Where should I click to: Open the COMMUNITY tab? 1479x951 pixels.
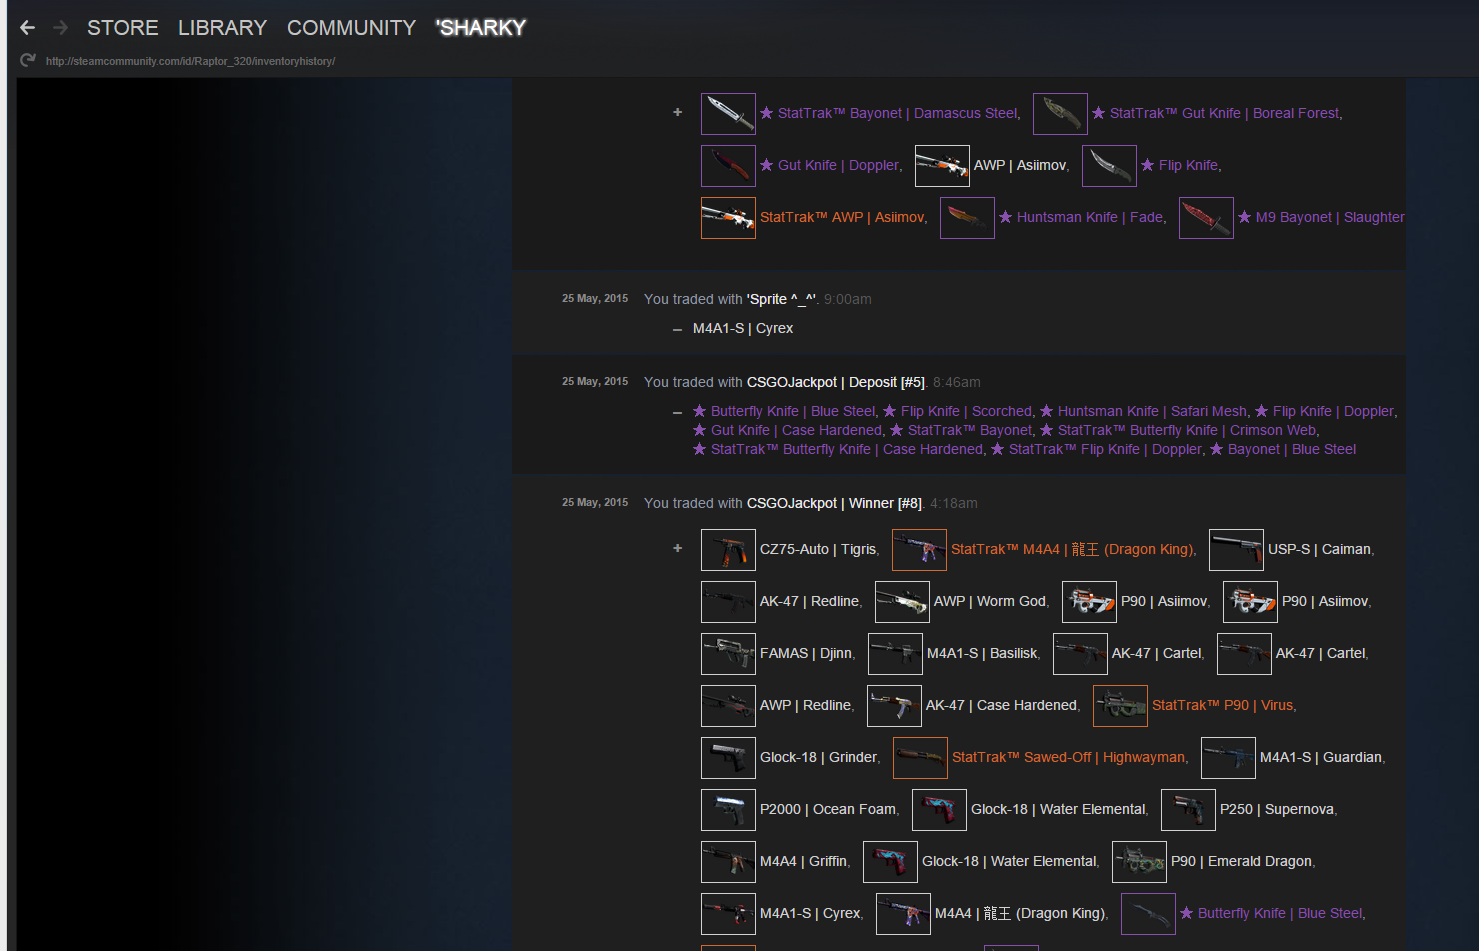[x=352, y=28]
